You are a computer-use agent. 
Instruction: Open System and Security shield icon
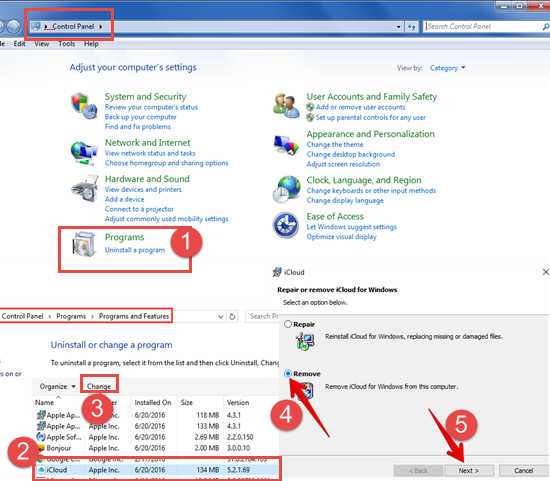click(x=84, y=106)
